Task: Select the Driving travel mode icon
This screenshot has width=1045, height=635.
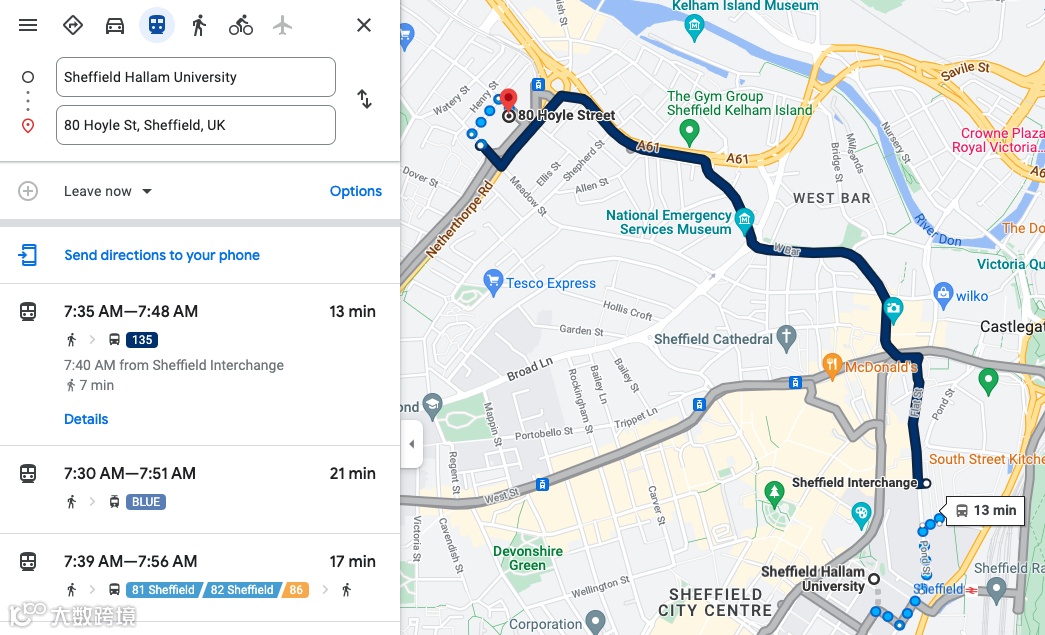Action: tap(115, 25)
